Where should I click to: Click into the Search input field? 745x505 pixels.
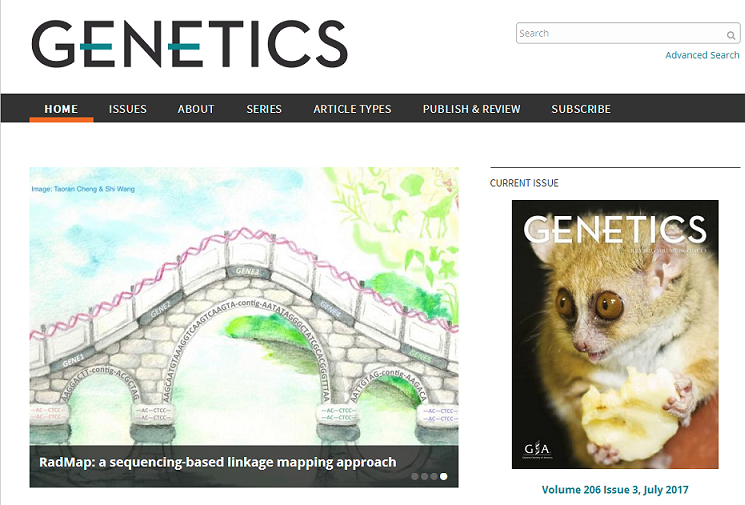point(622,33)
